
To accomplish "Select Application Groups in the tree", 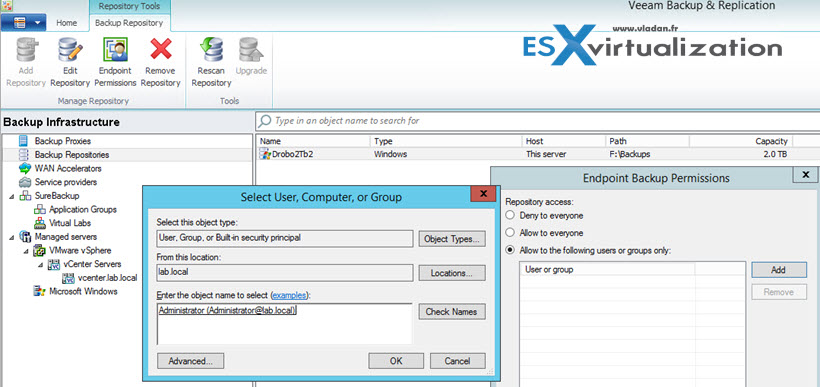I will coord(83,209).
